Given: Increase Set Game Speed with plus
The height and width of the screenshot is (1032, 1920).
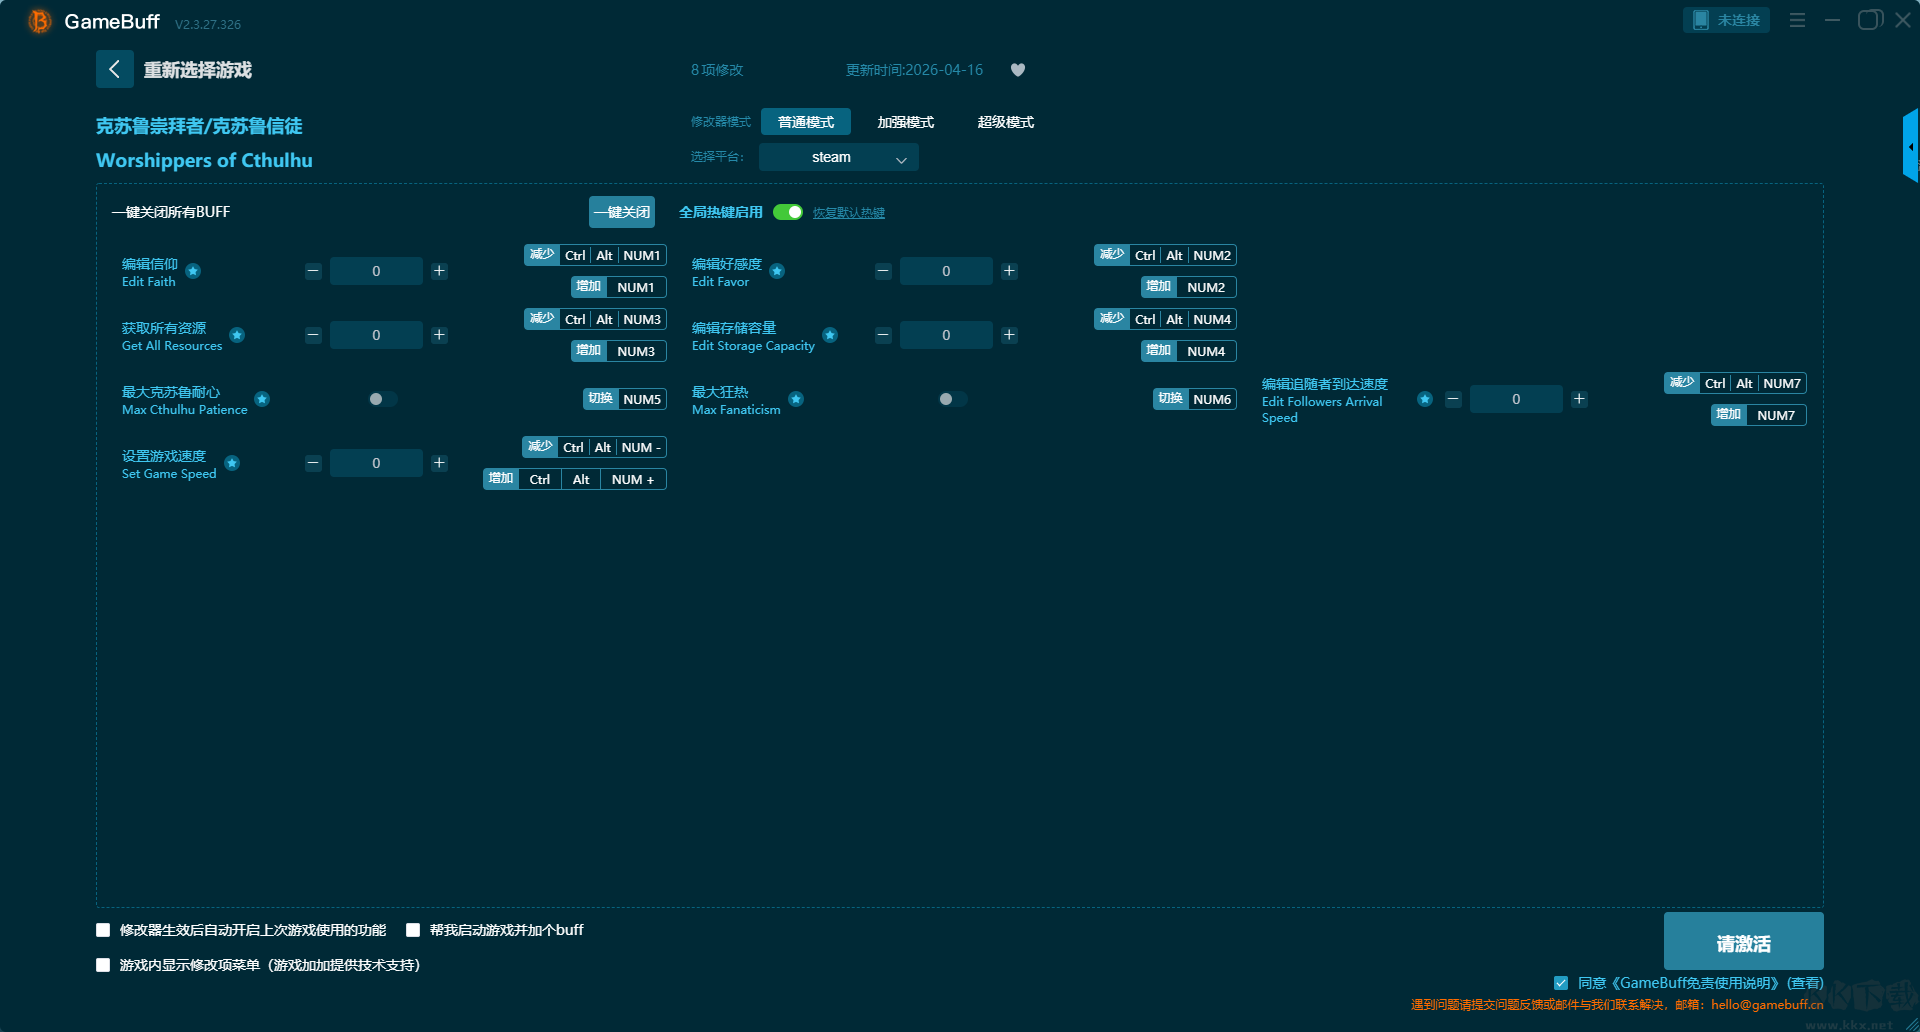Looking at the screenshot, I should pyautogui.click(x=439, y=463).
